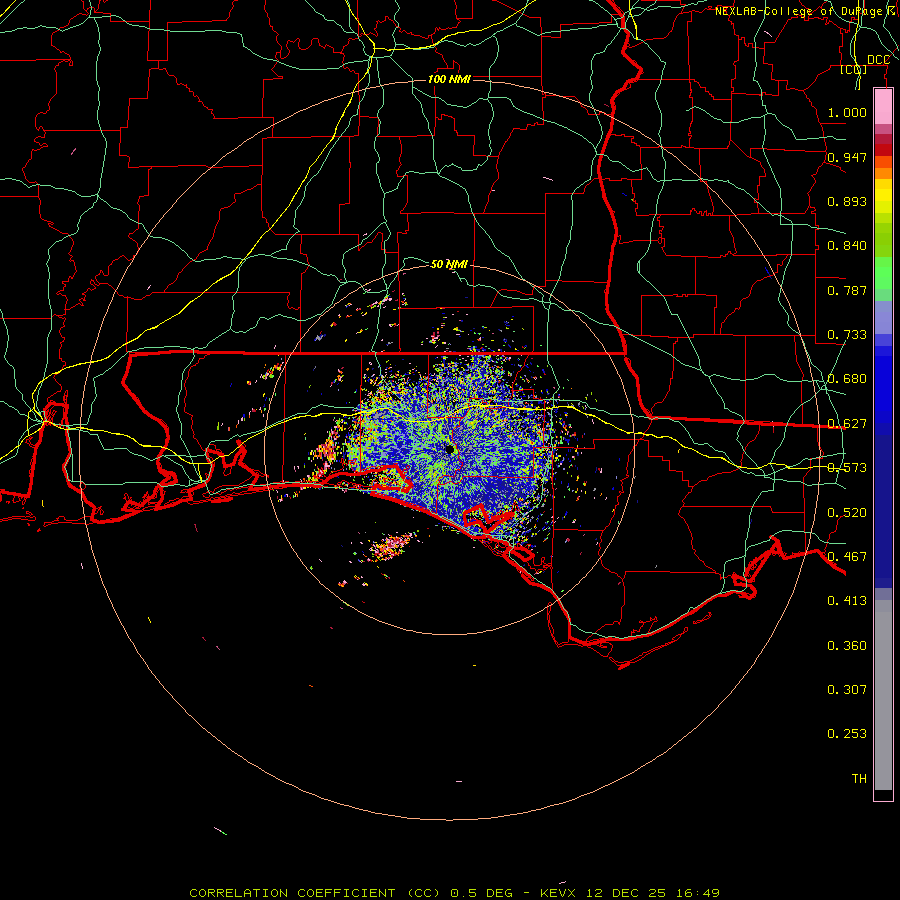900x900 pixels.
Task: Click the 0.520 scale label
Action: click(x=847, y=513)
